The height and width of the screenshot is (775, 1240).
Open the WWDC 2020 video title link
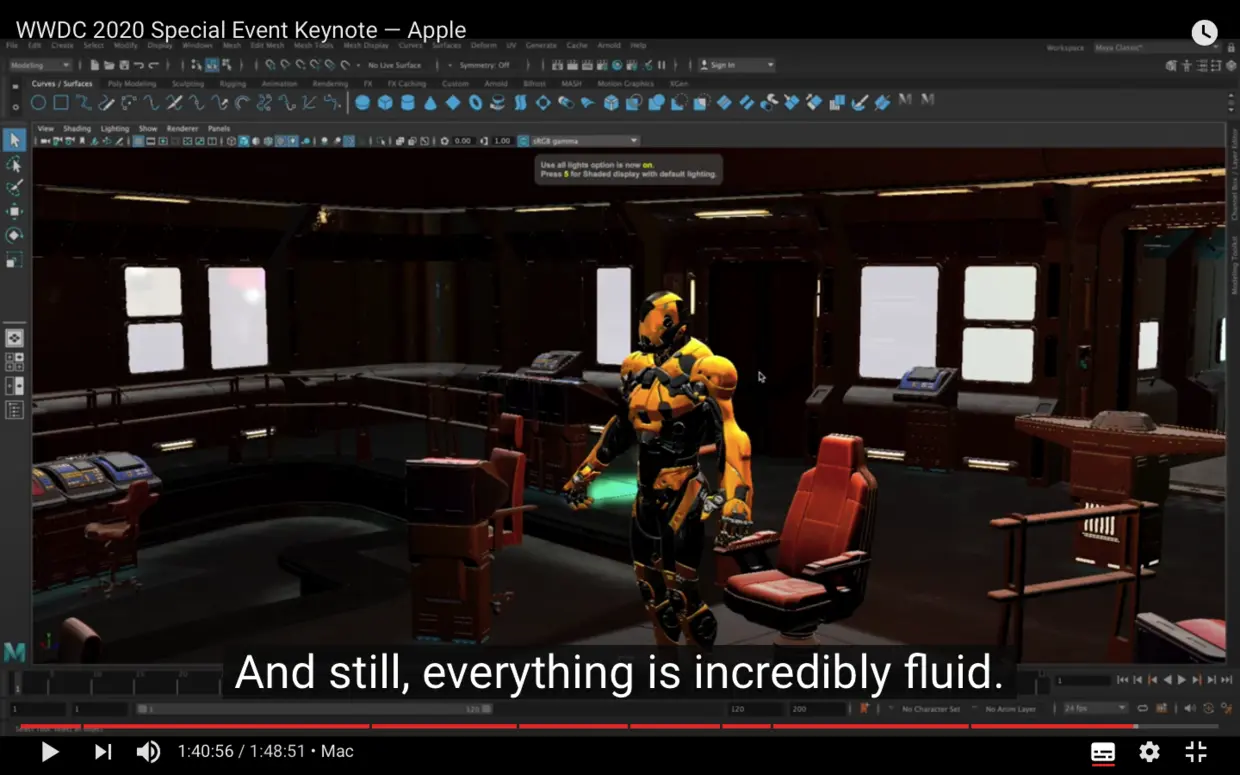(x=241, y=30)
